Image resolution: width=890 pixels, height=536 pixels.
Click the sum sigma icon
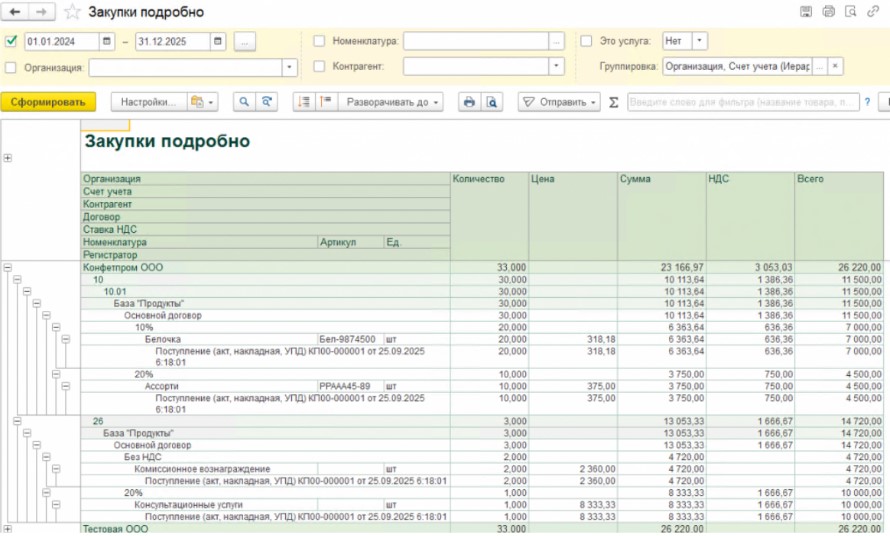613,102
